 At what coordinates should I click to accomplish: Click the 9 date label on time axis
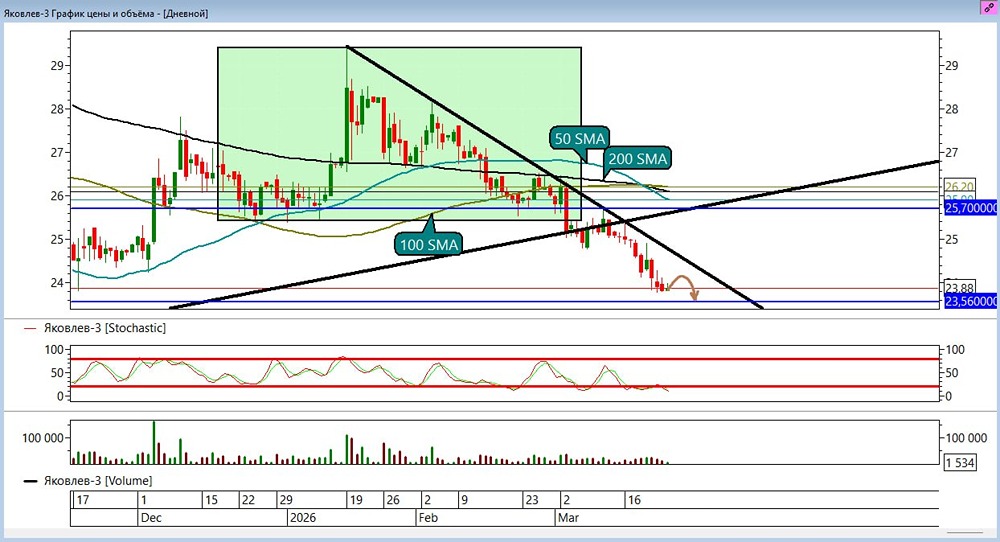[464, 500]
